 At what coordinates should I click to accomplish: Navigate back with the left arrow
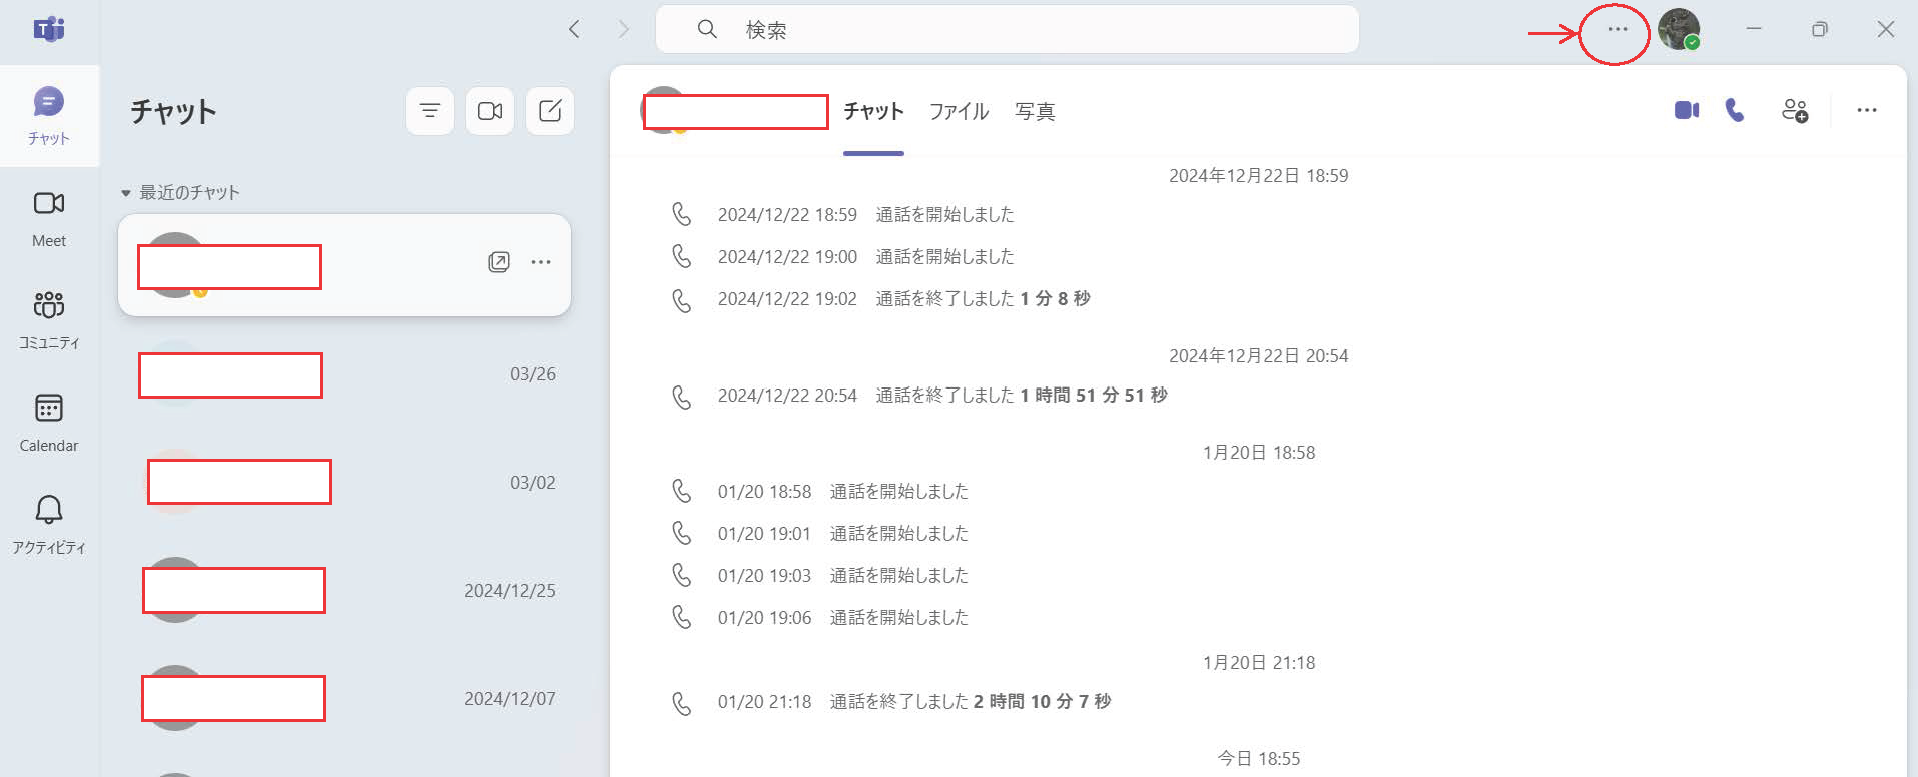pyautogui.click(x=574, y=30)
